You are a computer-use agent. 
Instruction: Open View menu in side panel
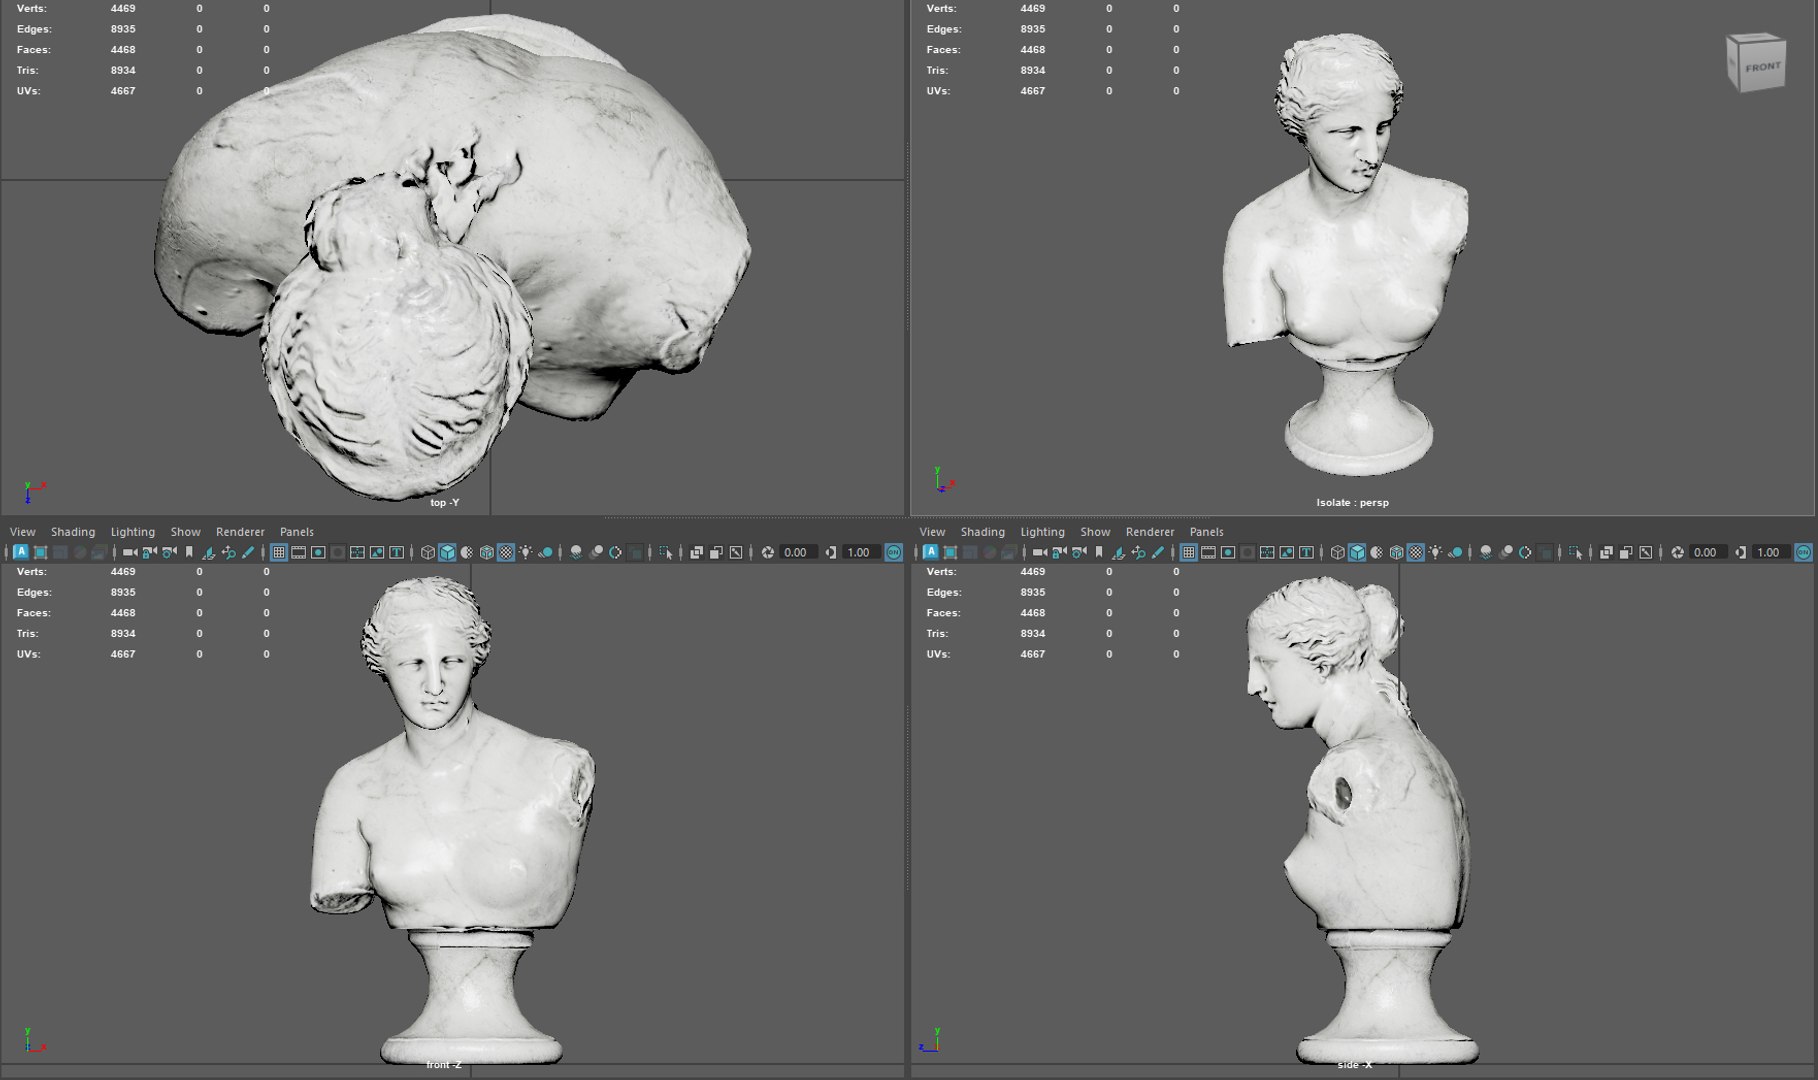(x=932, y=532)
